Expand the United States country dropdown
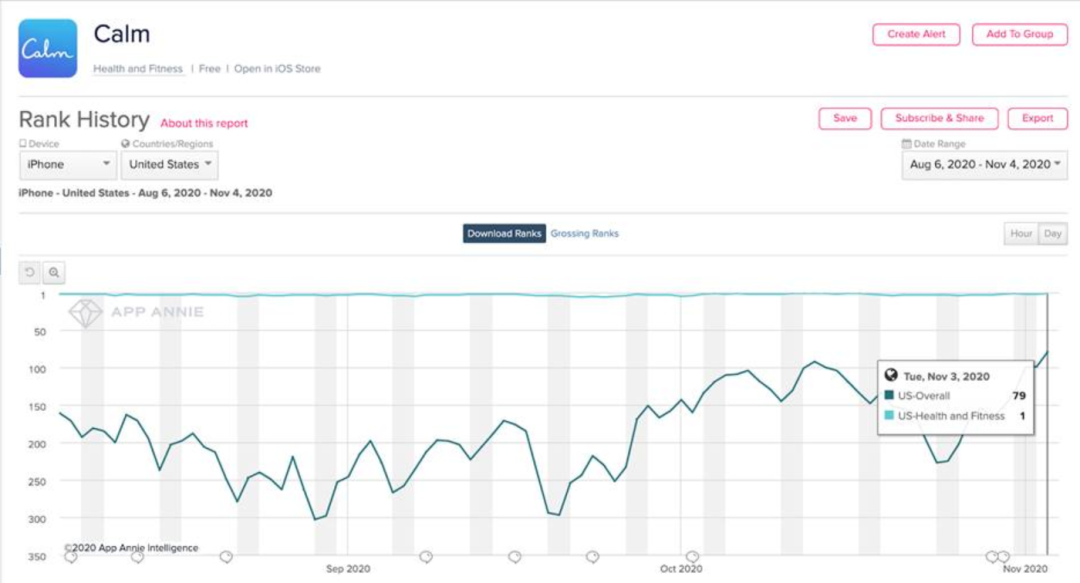 [172, 165]
